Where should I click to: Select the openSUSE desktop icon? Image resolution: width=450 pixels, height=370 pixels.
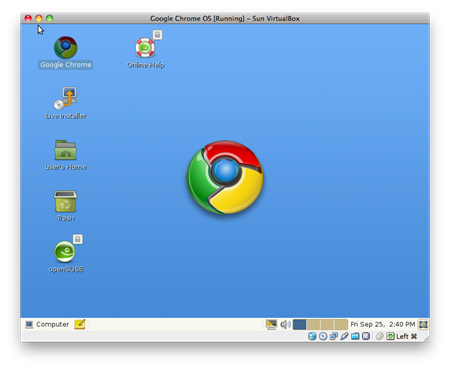coord(65,252)
